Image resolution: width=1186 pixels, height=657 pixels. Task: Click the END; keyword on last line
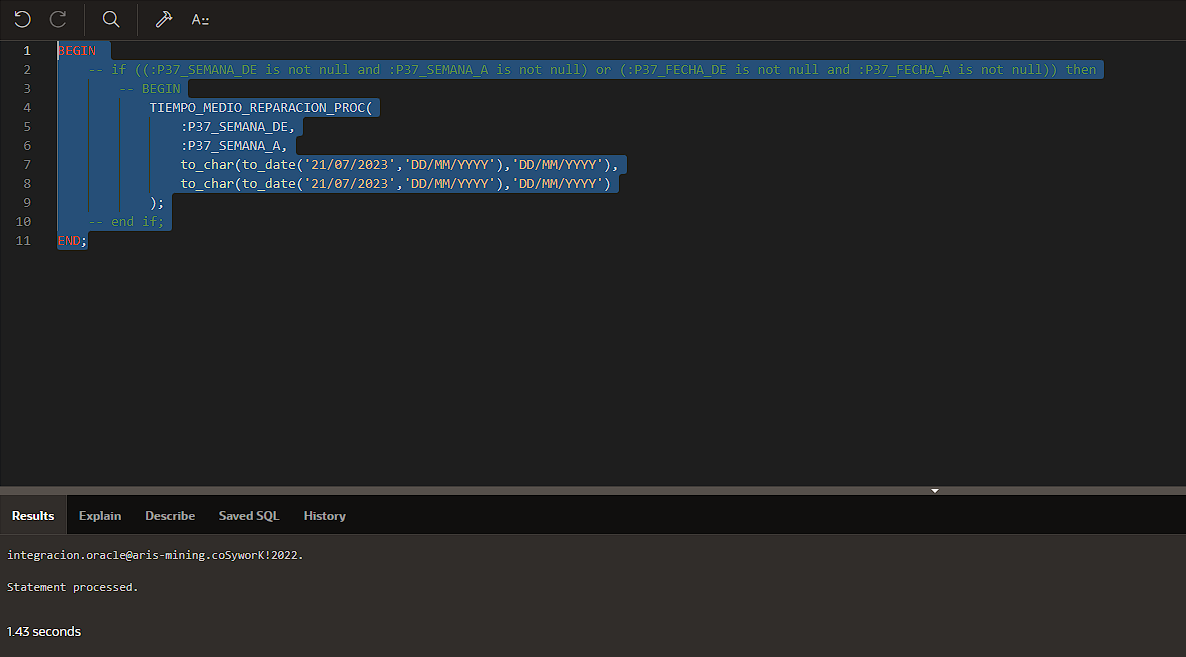72,241
